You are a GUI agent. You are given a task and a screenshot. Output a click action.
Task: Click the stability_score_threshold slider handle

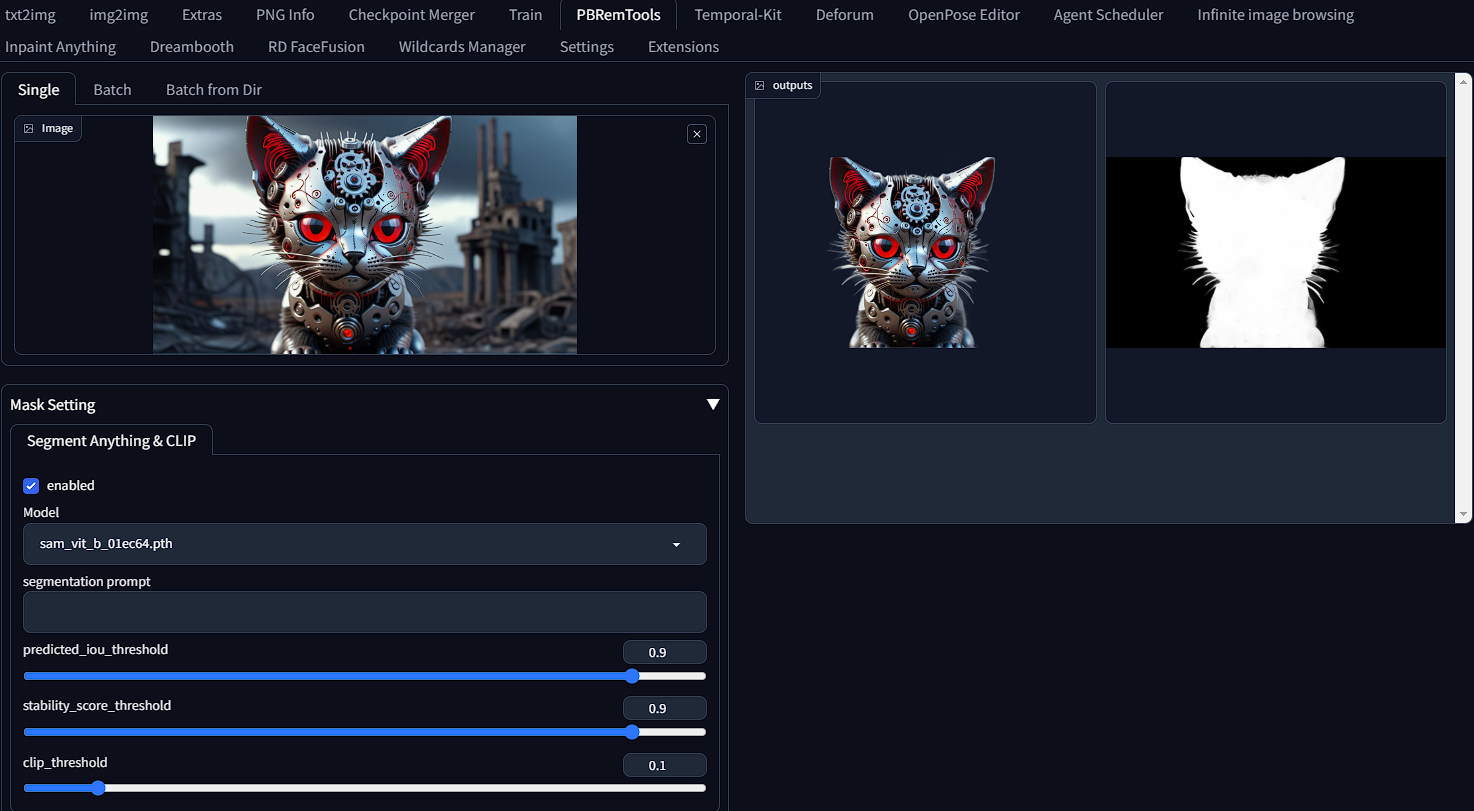[x=631, y=732]
